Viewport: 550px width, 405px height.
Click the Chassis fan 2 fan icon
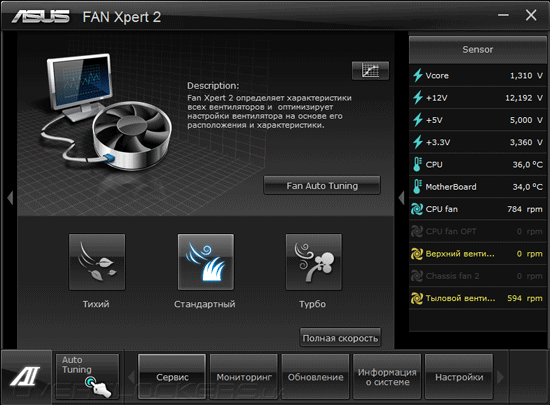click(417, 276)
